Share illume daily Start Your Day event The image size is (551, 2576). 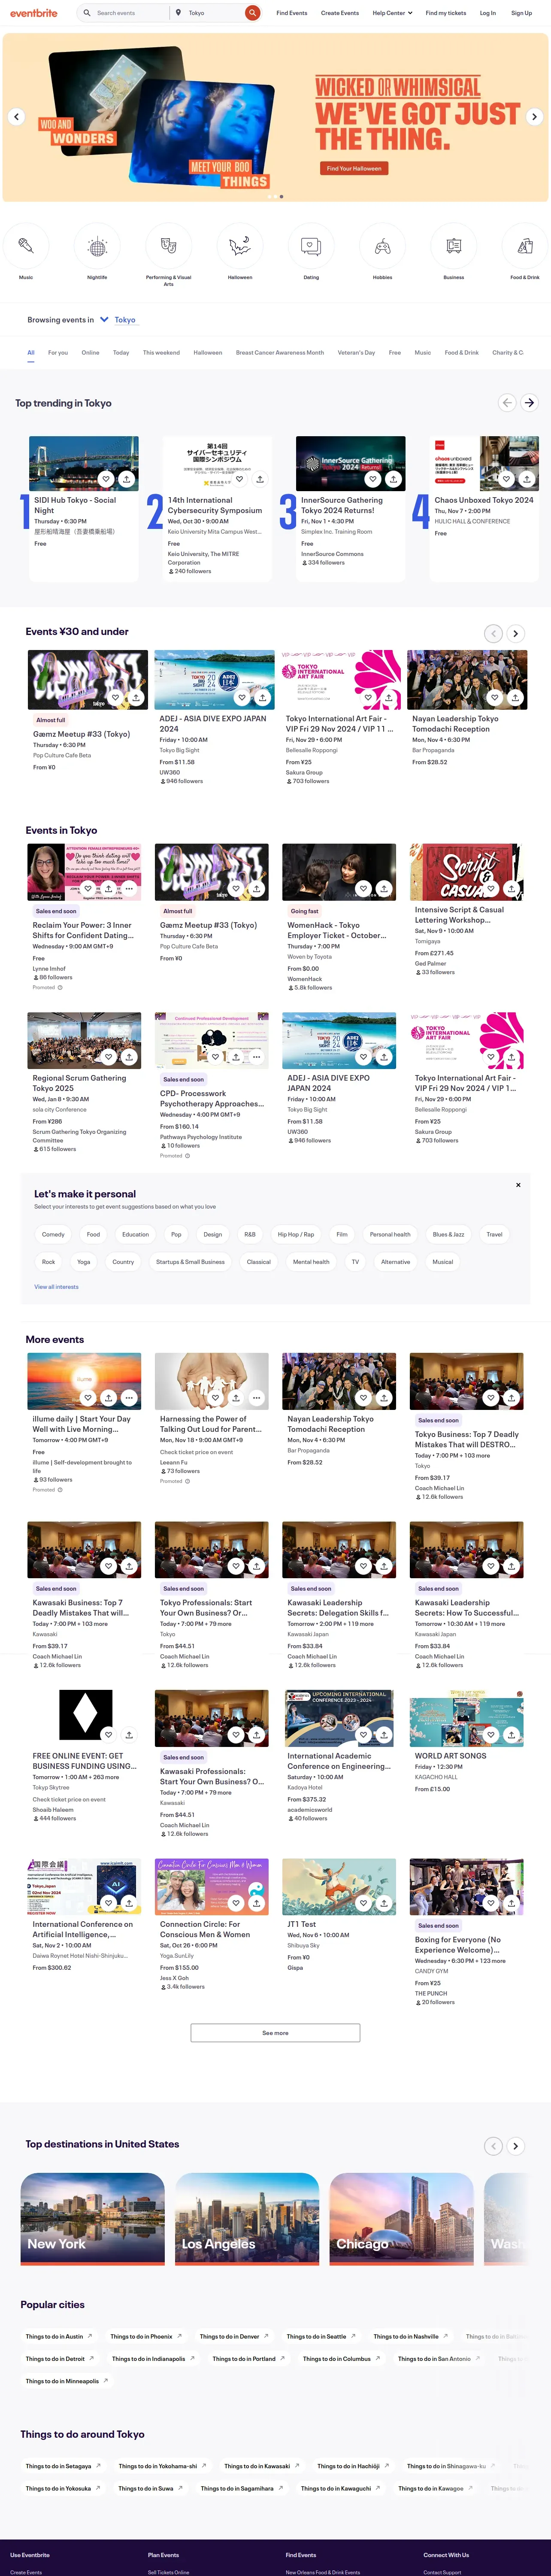109,1397
